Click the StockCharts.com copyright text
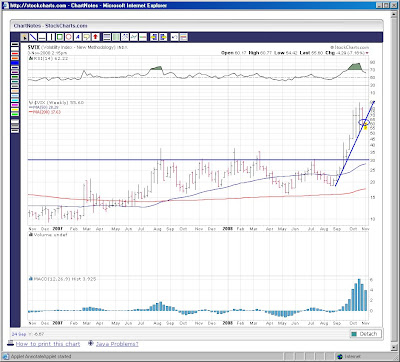This screenshot has height=362, width=400. 349,48
